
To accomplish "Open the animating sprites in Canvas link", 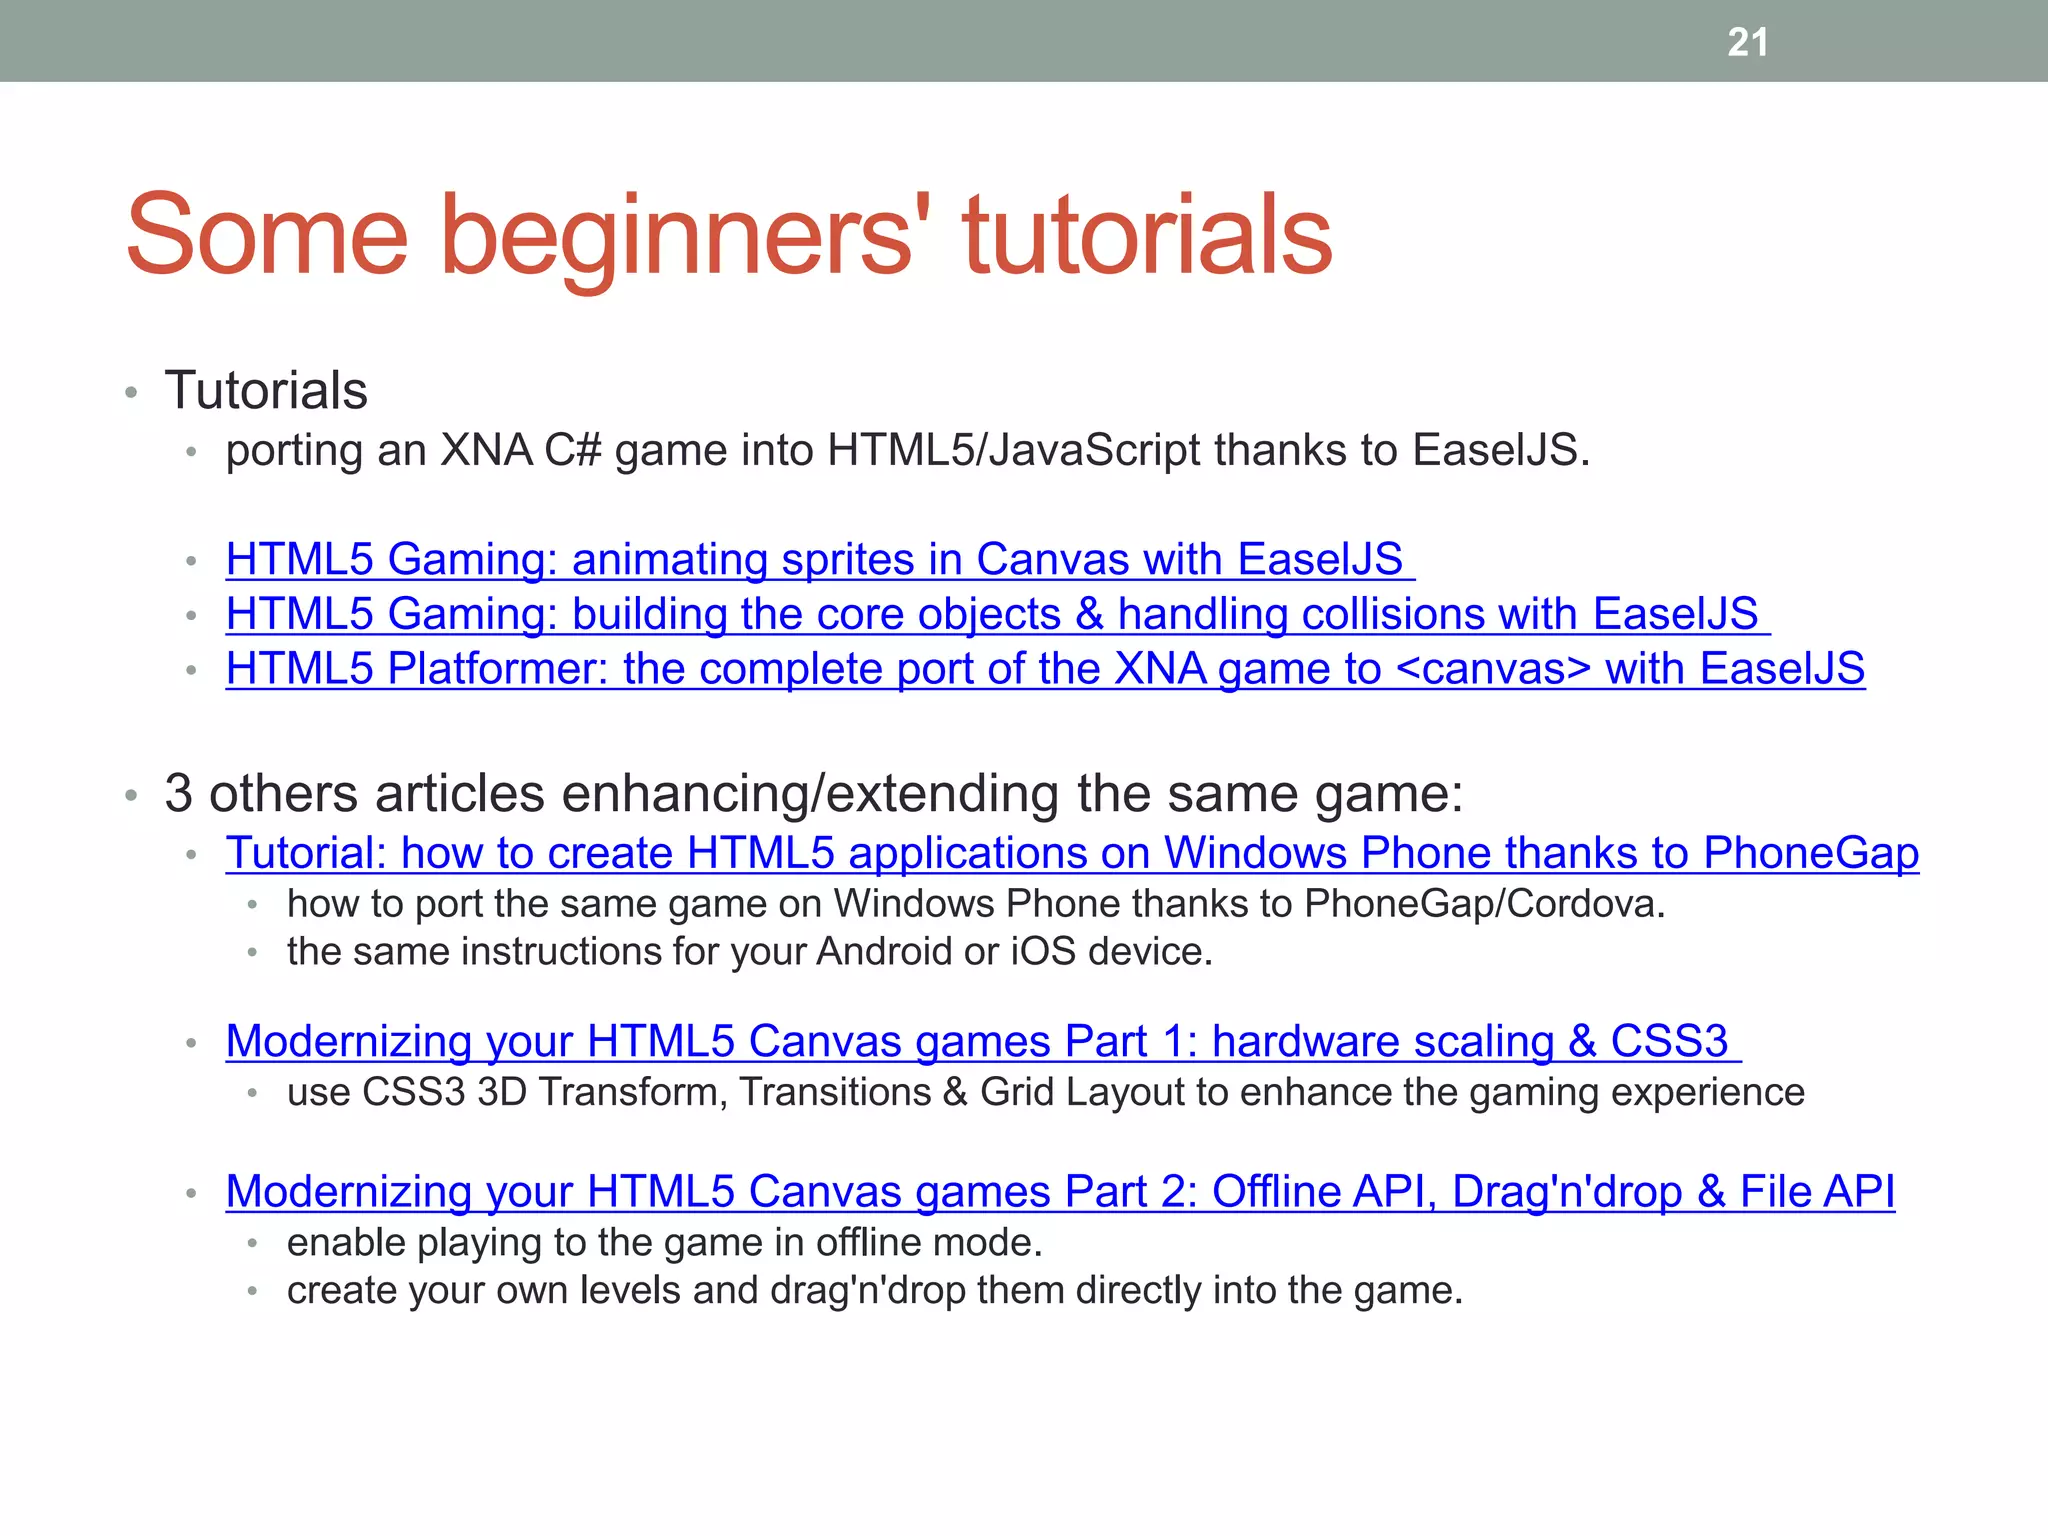I will (815, 559).
